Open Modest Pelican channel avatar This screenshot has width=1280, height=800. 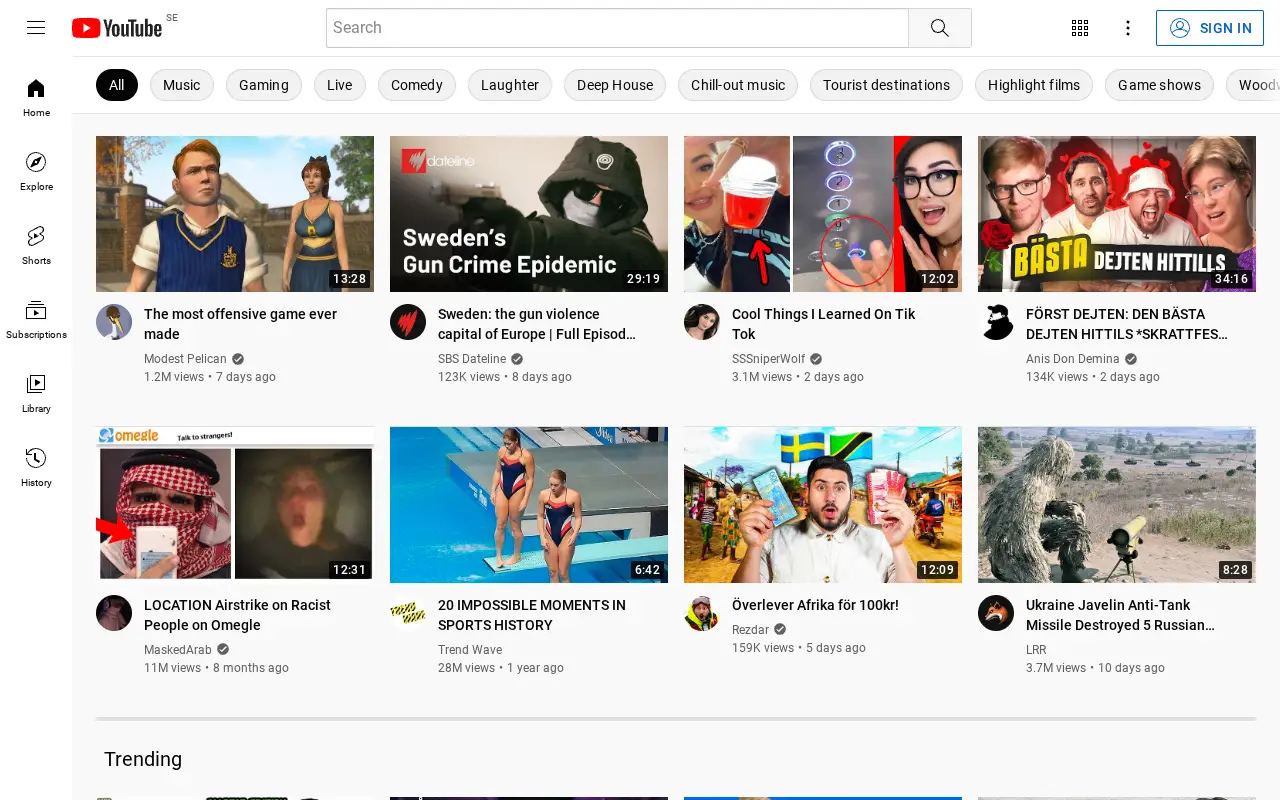[114, 322]
